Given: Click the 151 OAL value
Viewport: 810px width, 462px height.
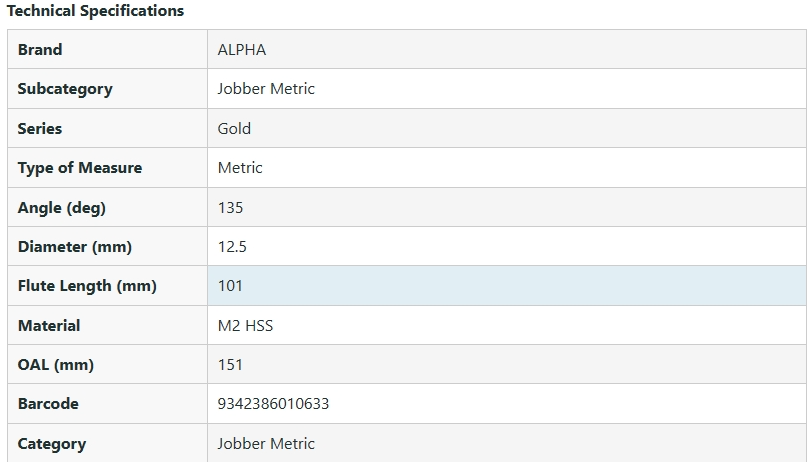Looking at the screenshot, I should point(230,365).
